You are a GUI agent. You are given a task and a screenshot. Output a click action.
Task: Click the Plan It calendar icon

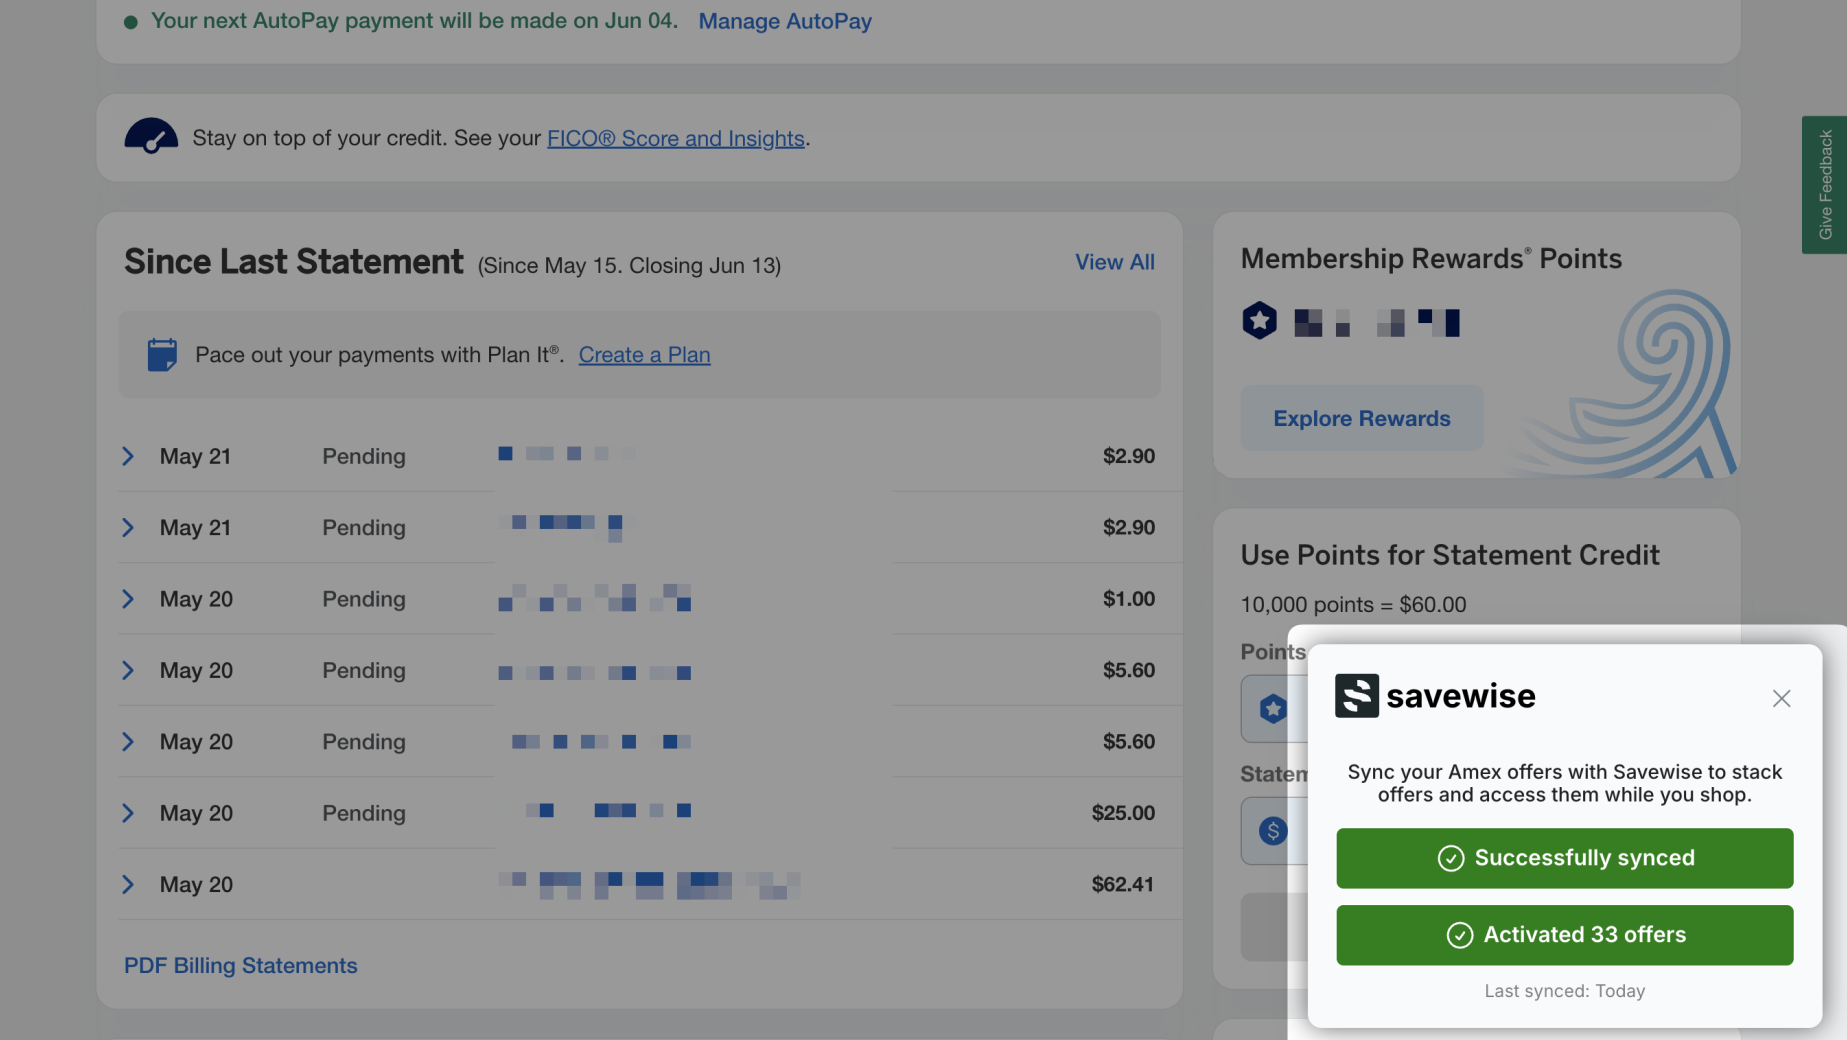coord(162,354)
